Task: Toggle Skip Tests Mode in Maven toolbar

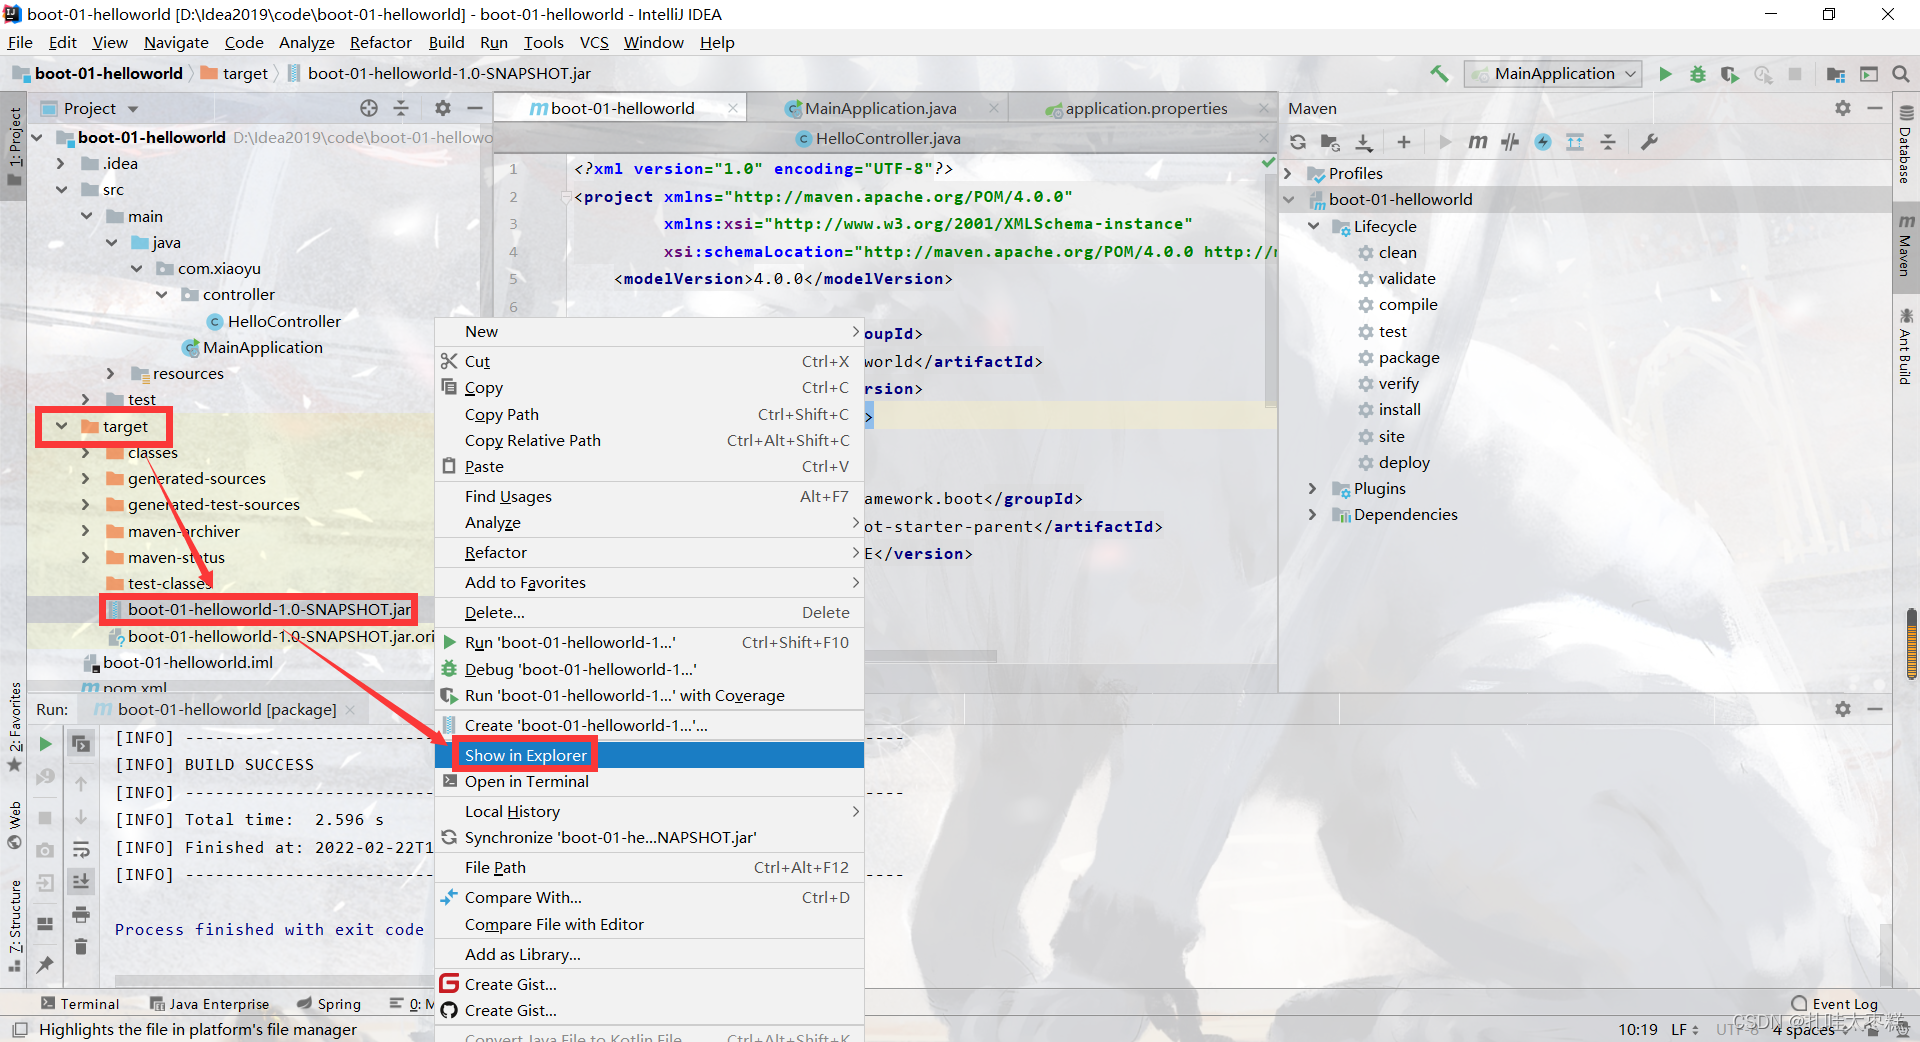Action: point(1543,142)
